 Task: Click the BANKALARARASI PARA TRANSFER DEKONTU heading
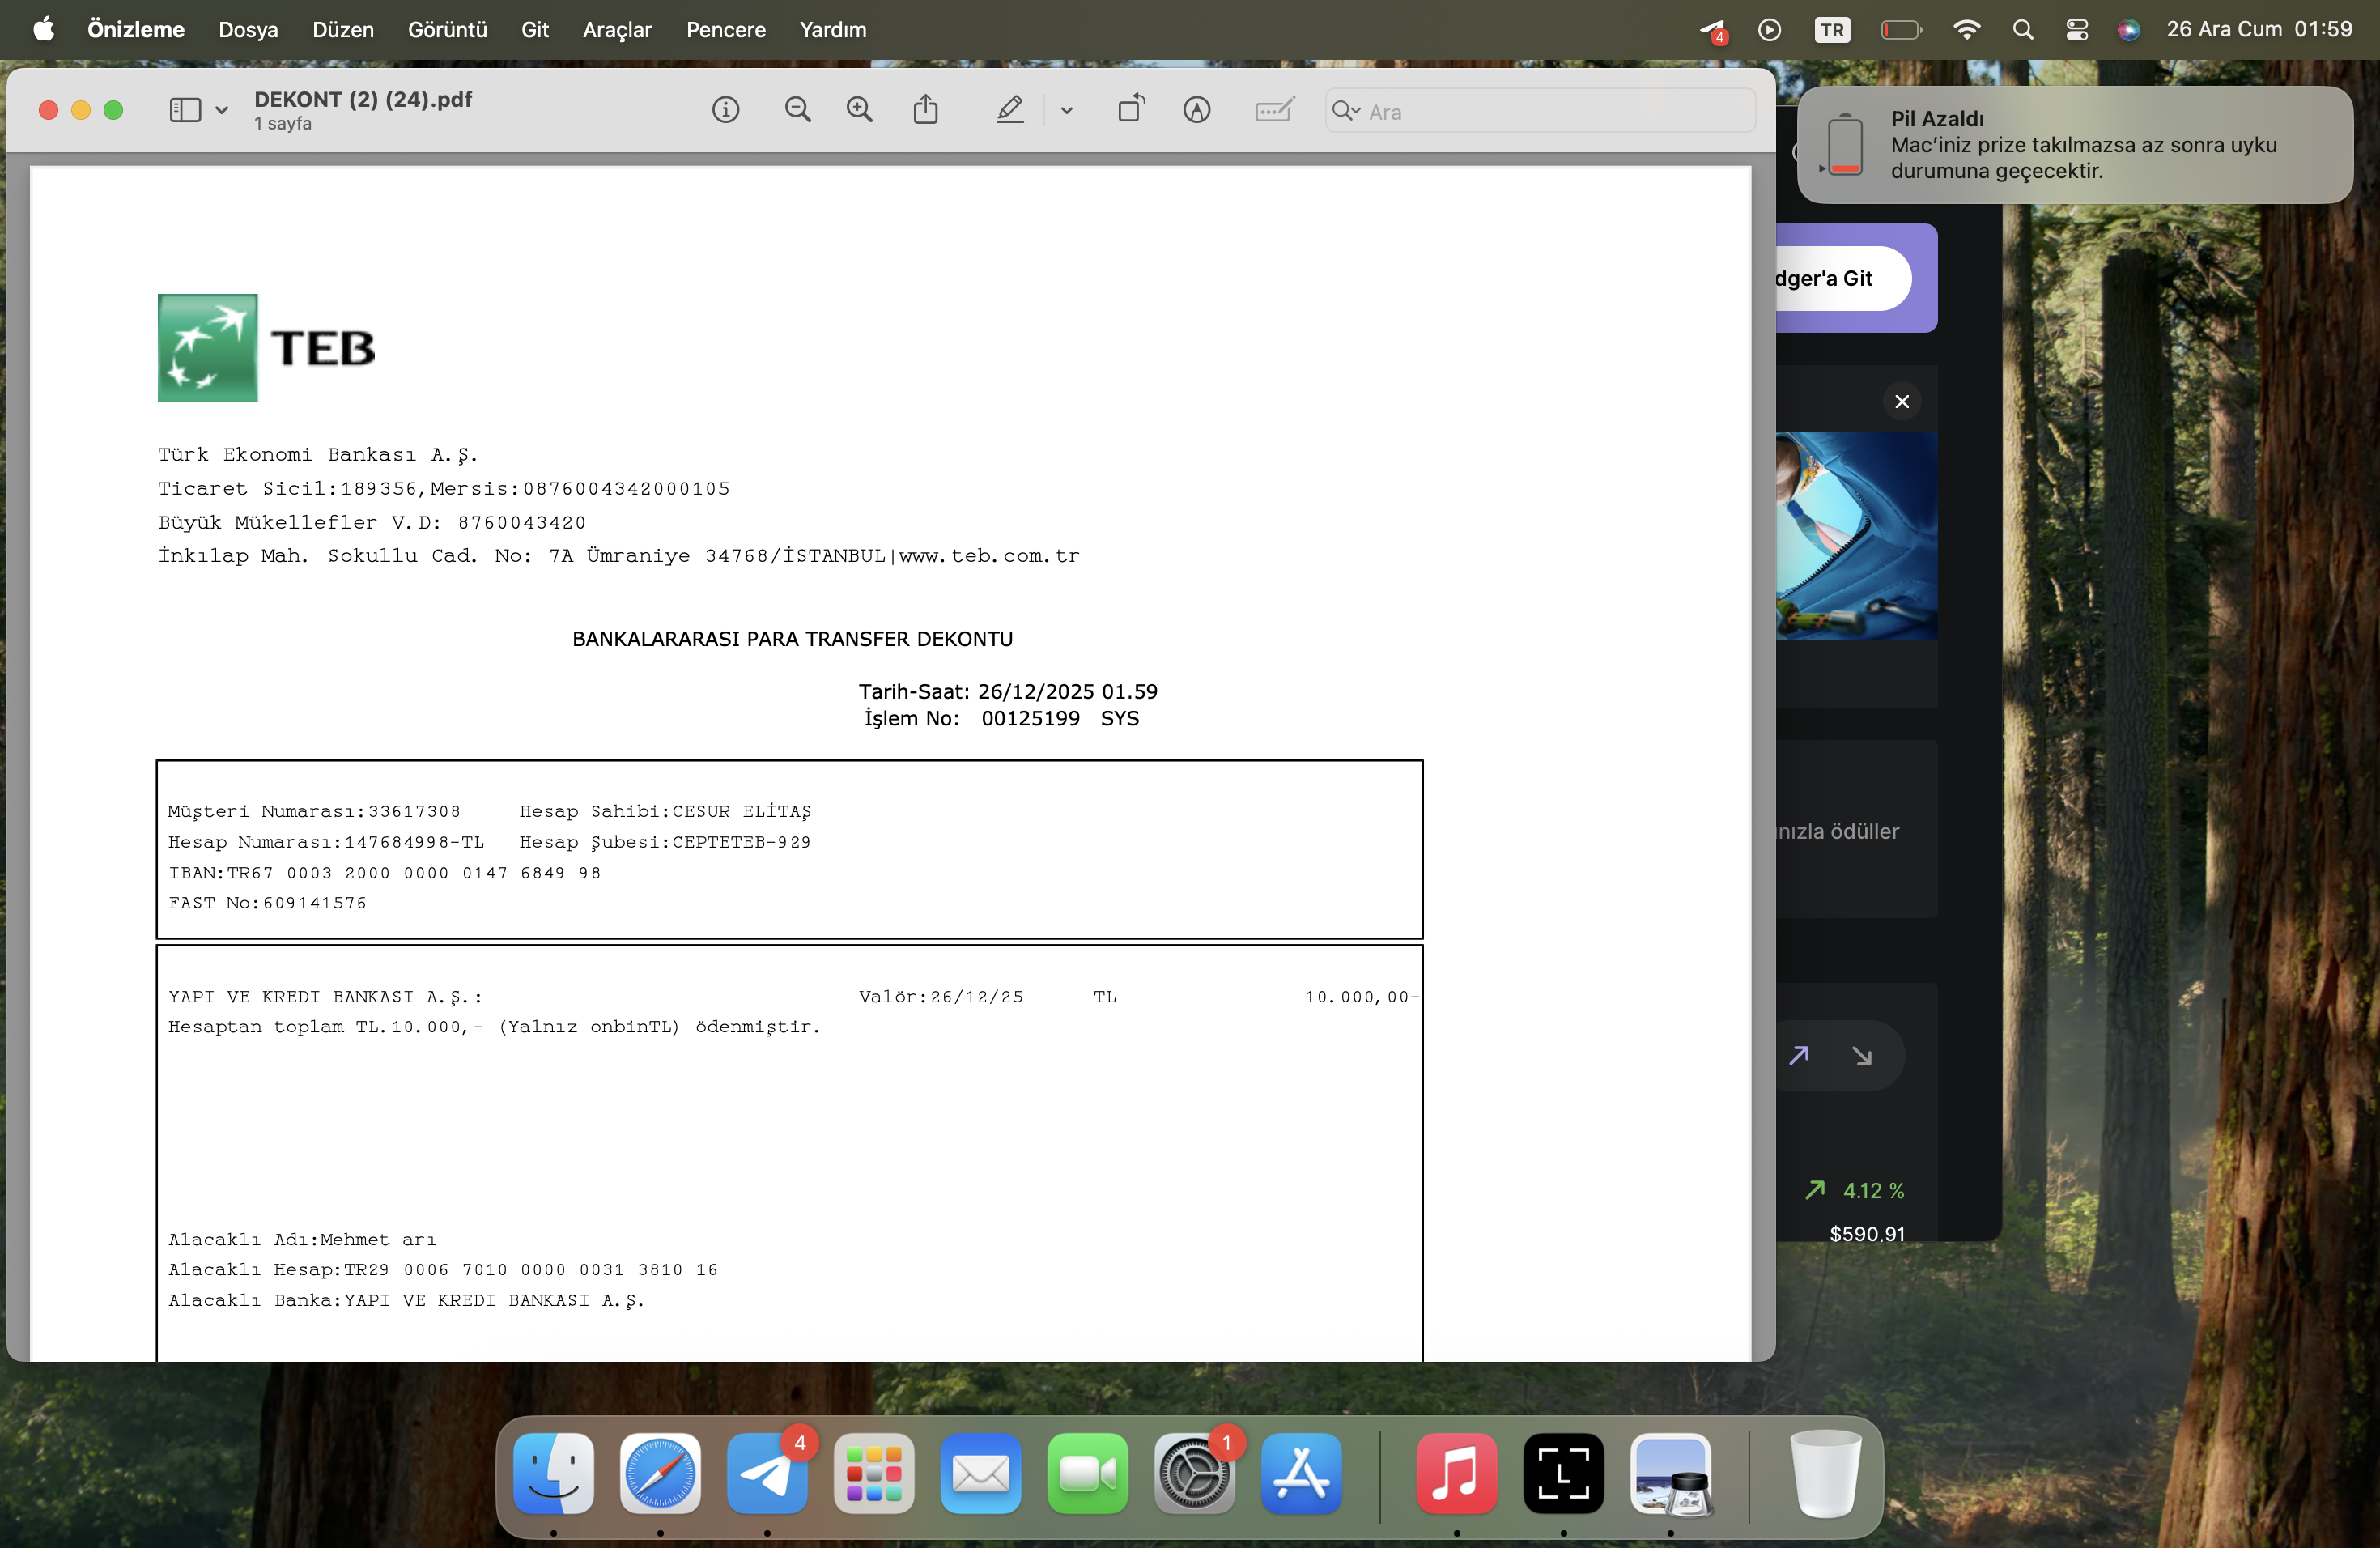(792, 639)
